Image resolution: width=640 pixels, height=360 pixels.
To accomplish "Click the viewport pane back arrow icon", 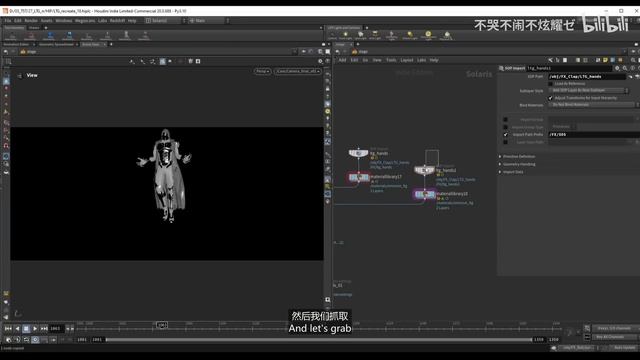I will click(x=6, y=52).
